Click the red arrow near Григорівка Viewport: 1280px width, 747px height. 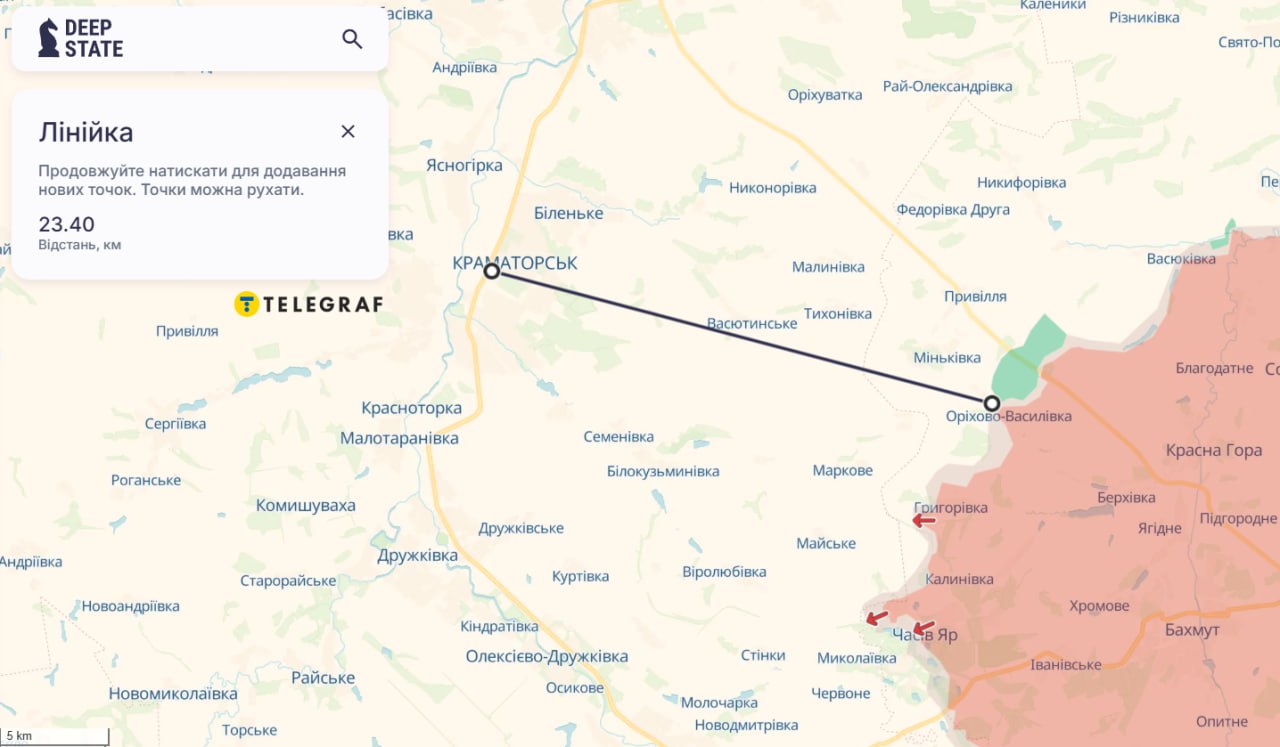pyautogui.click(x=924, y=520)
